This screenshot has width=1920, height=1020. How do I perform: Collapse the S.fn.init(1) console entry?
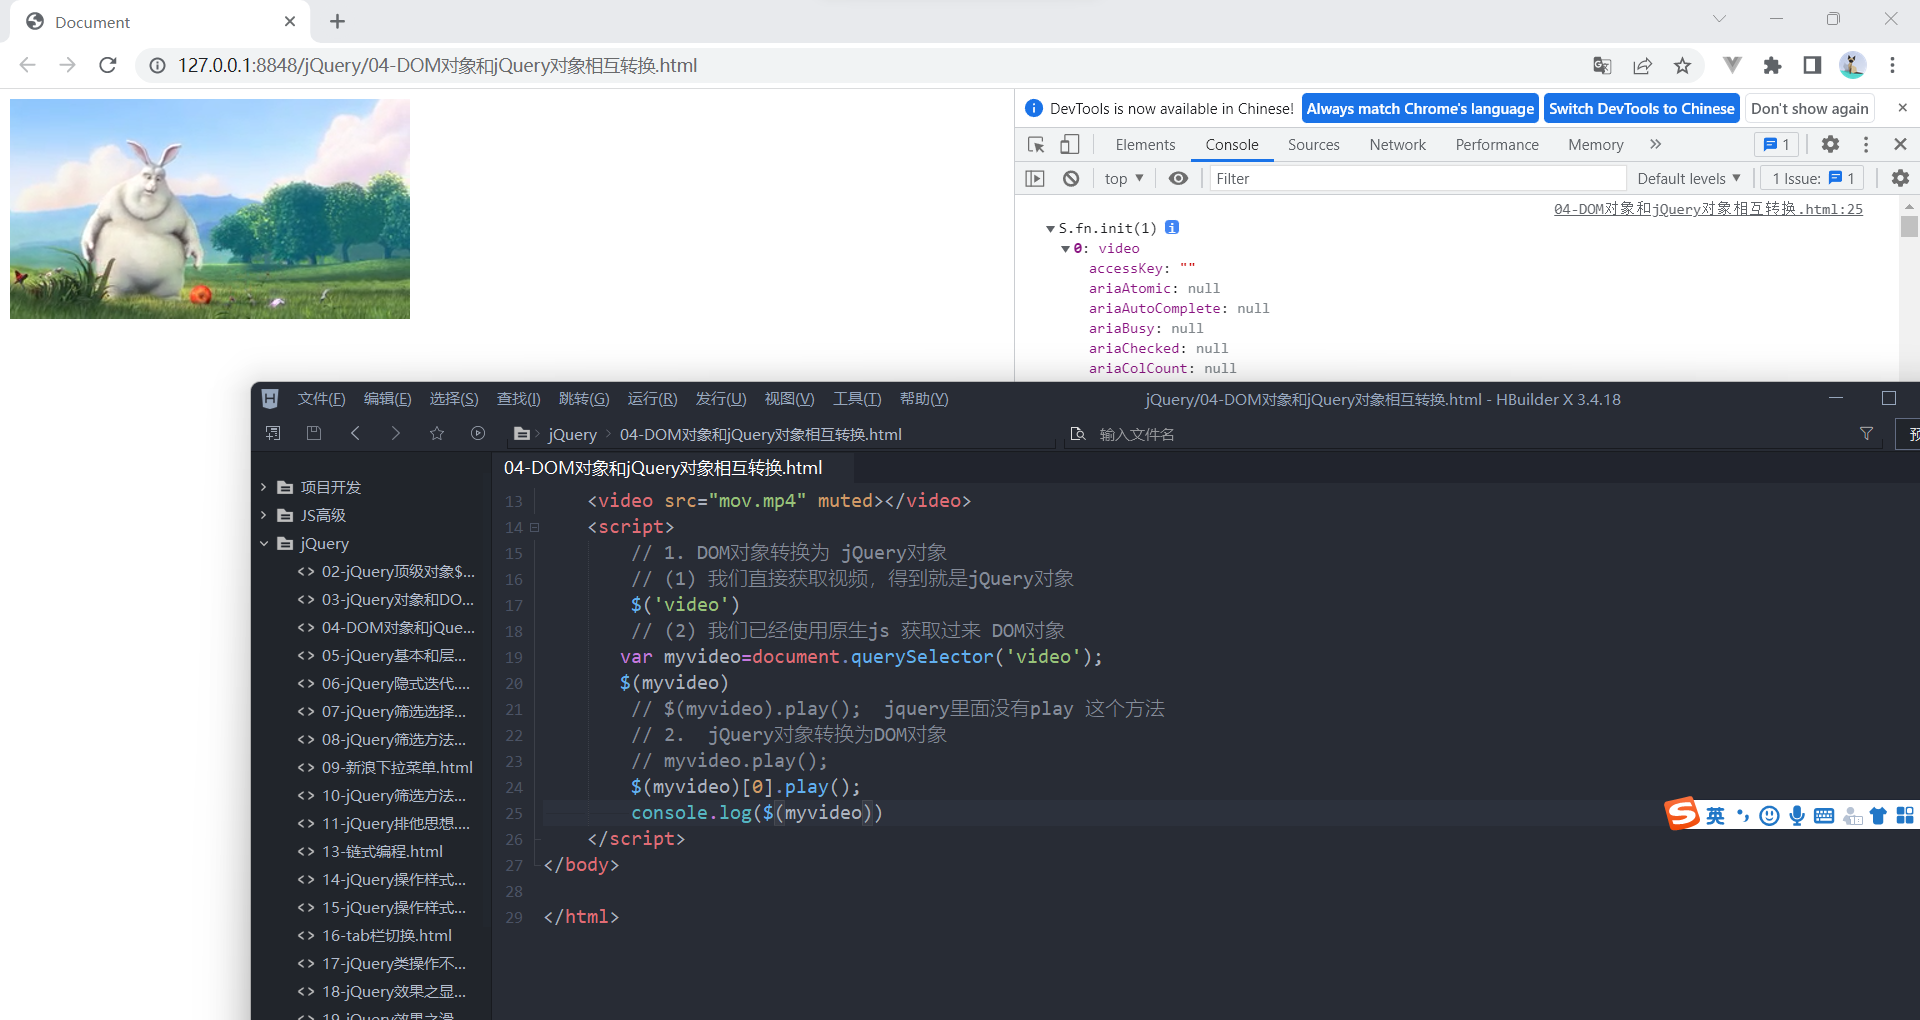(x=1051, y=227)
